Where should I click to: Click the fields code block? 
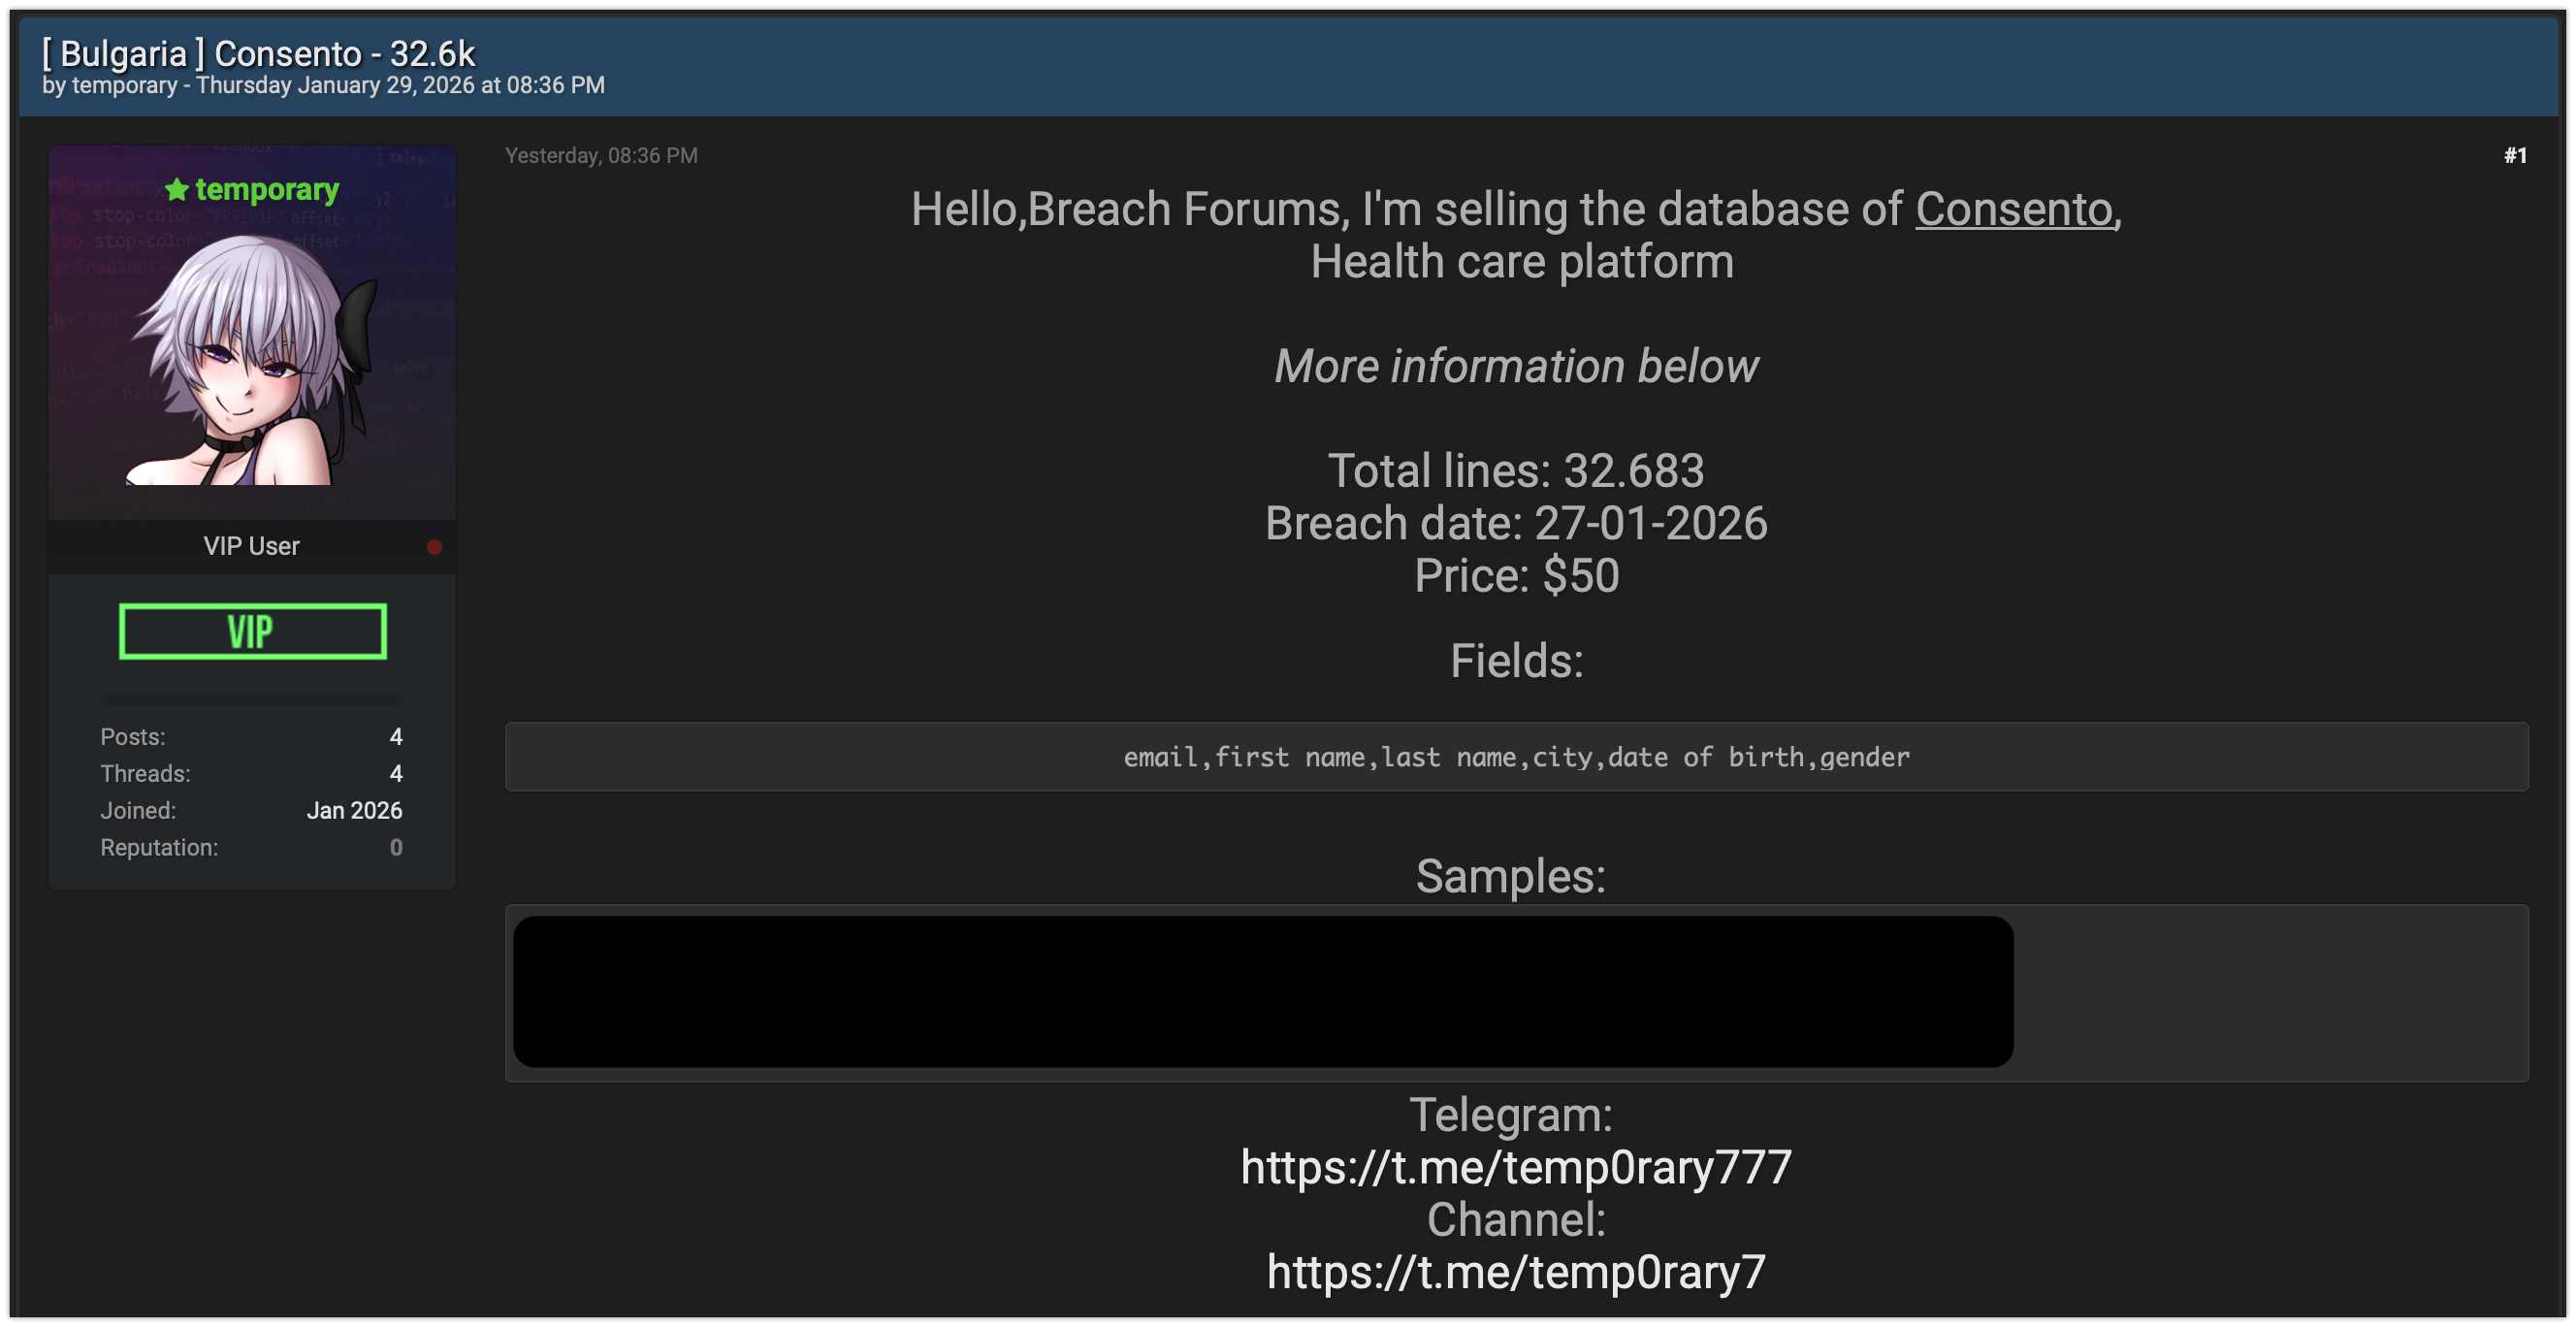[1516, 757]
